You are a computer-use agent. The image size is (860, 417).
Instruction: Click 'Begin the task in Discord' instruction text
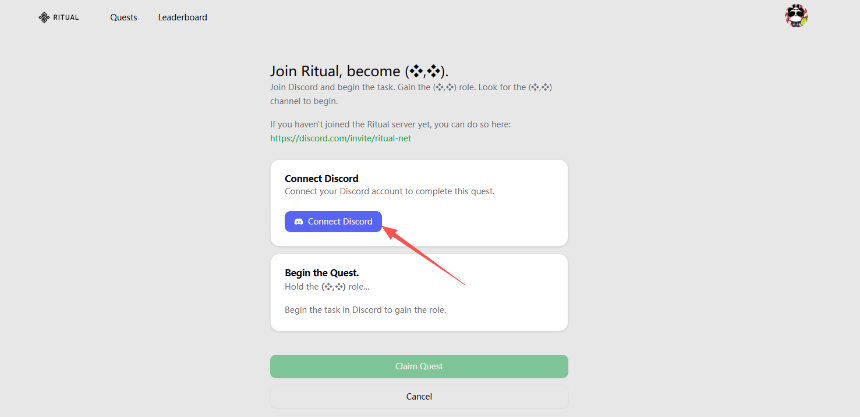click(365, 310)
